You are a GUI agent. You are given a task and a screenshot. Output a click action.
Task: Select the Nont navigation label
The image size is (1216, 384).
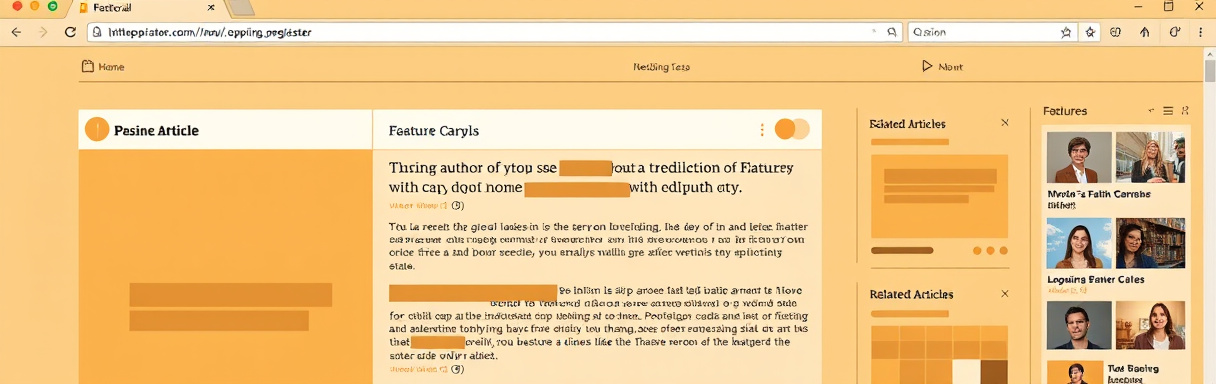pyautogui.click(x=950, y=67)
